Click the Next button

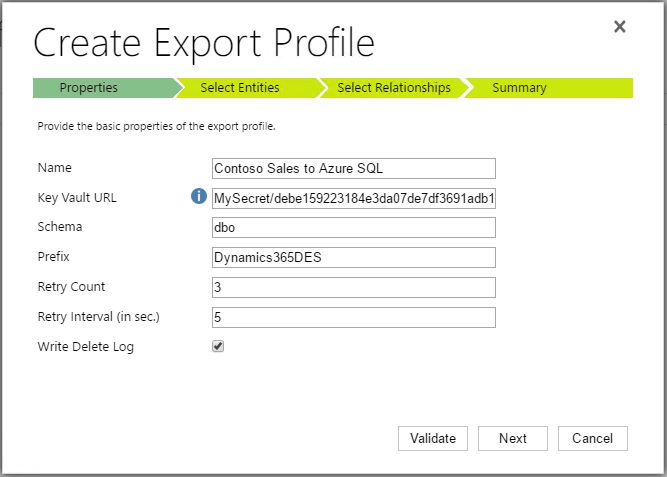coord(513,438)
